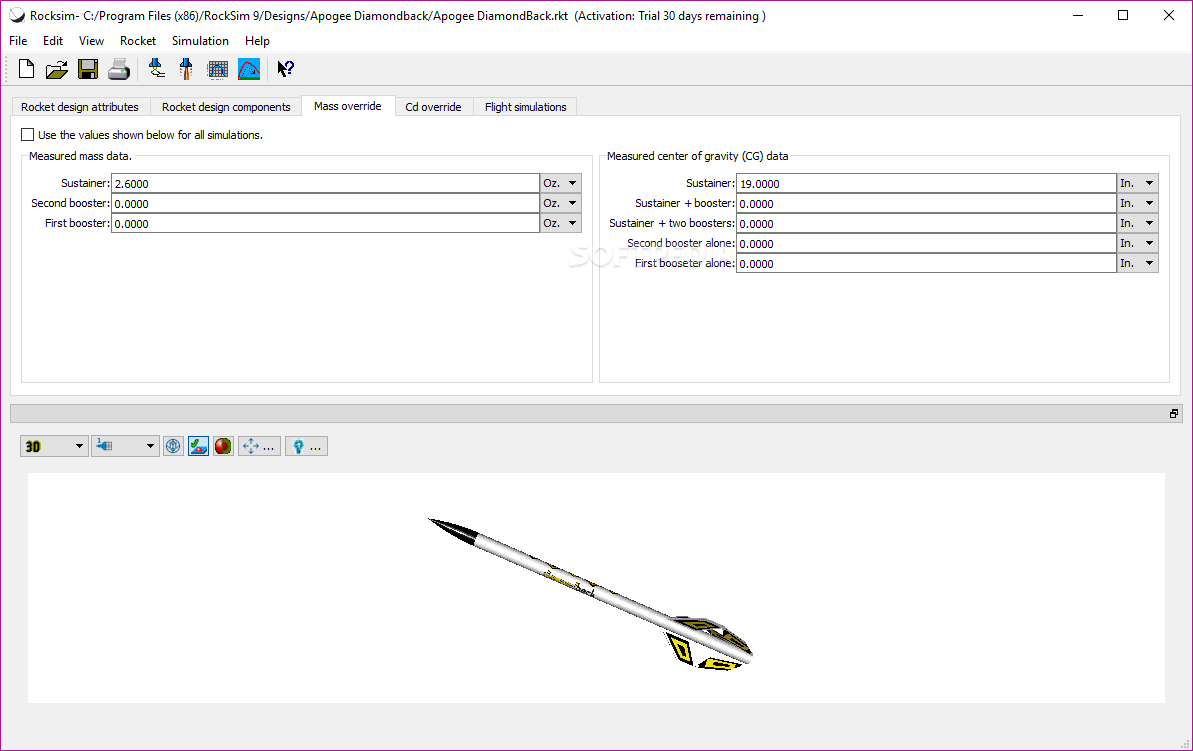The width and height of the screenshot is (1193, 751).
Task: Open the Edit menu
Action: pos(52,41)
